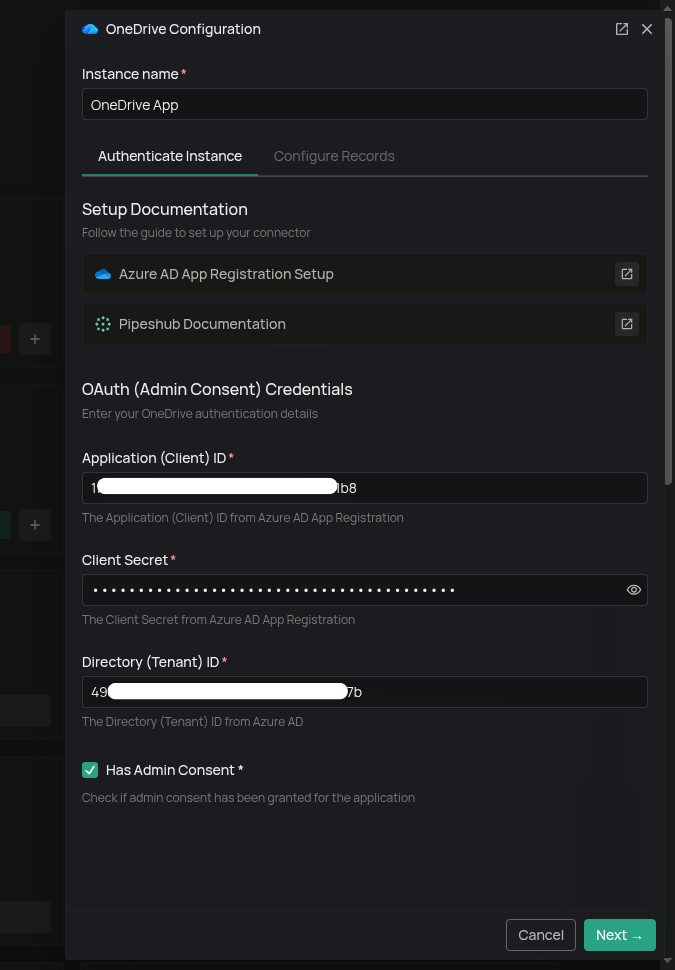Click the Next button
This screenshot has height=970, width=675.
tap(619, 935)
